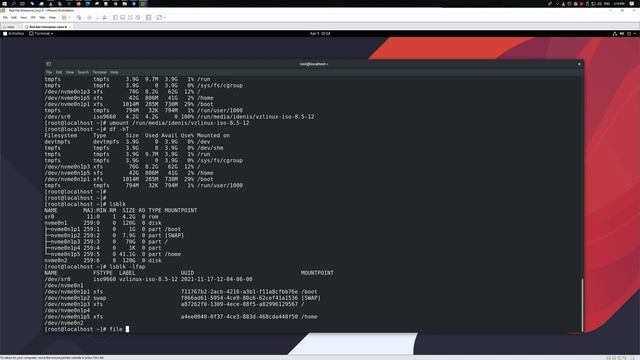Click Windows tray network icon

point(593,4)
